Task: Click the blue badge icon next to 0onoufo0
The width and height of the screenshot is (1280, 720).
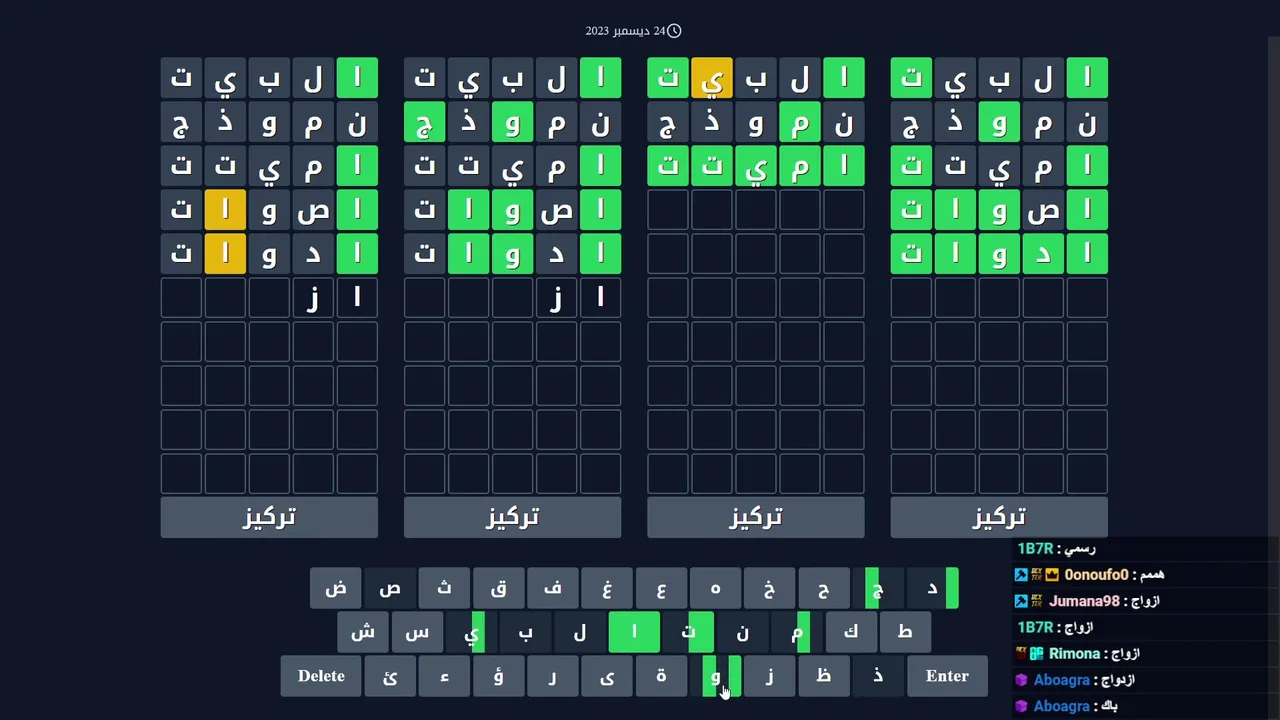Action: coord(1021,575)
